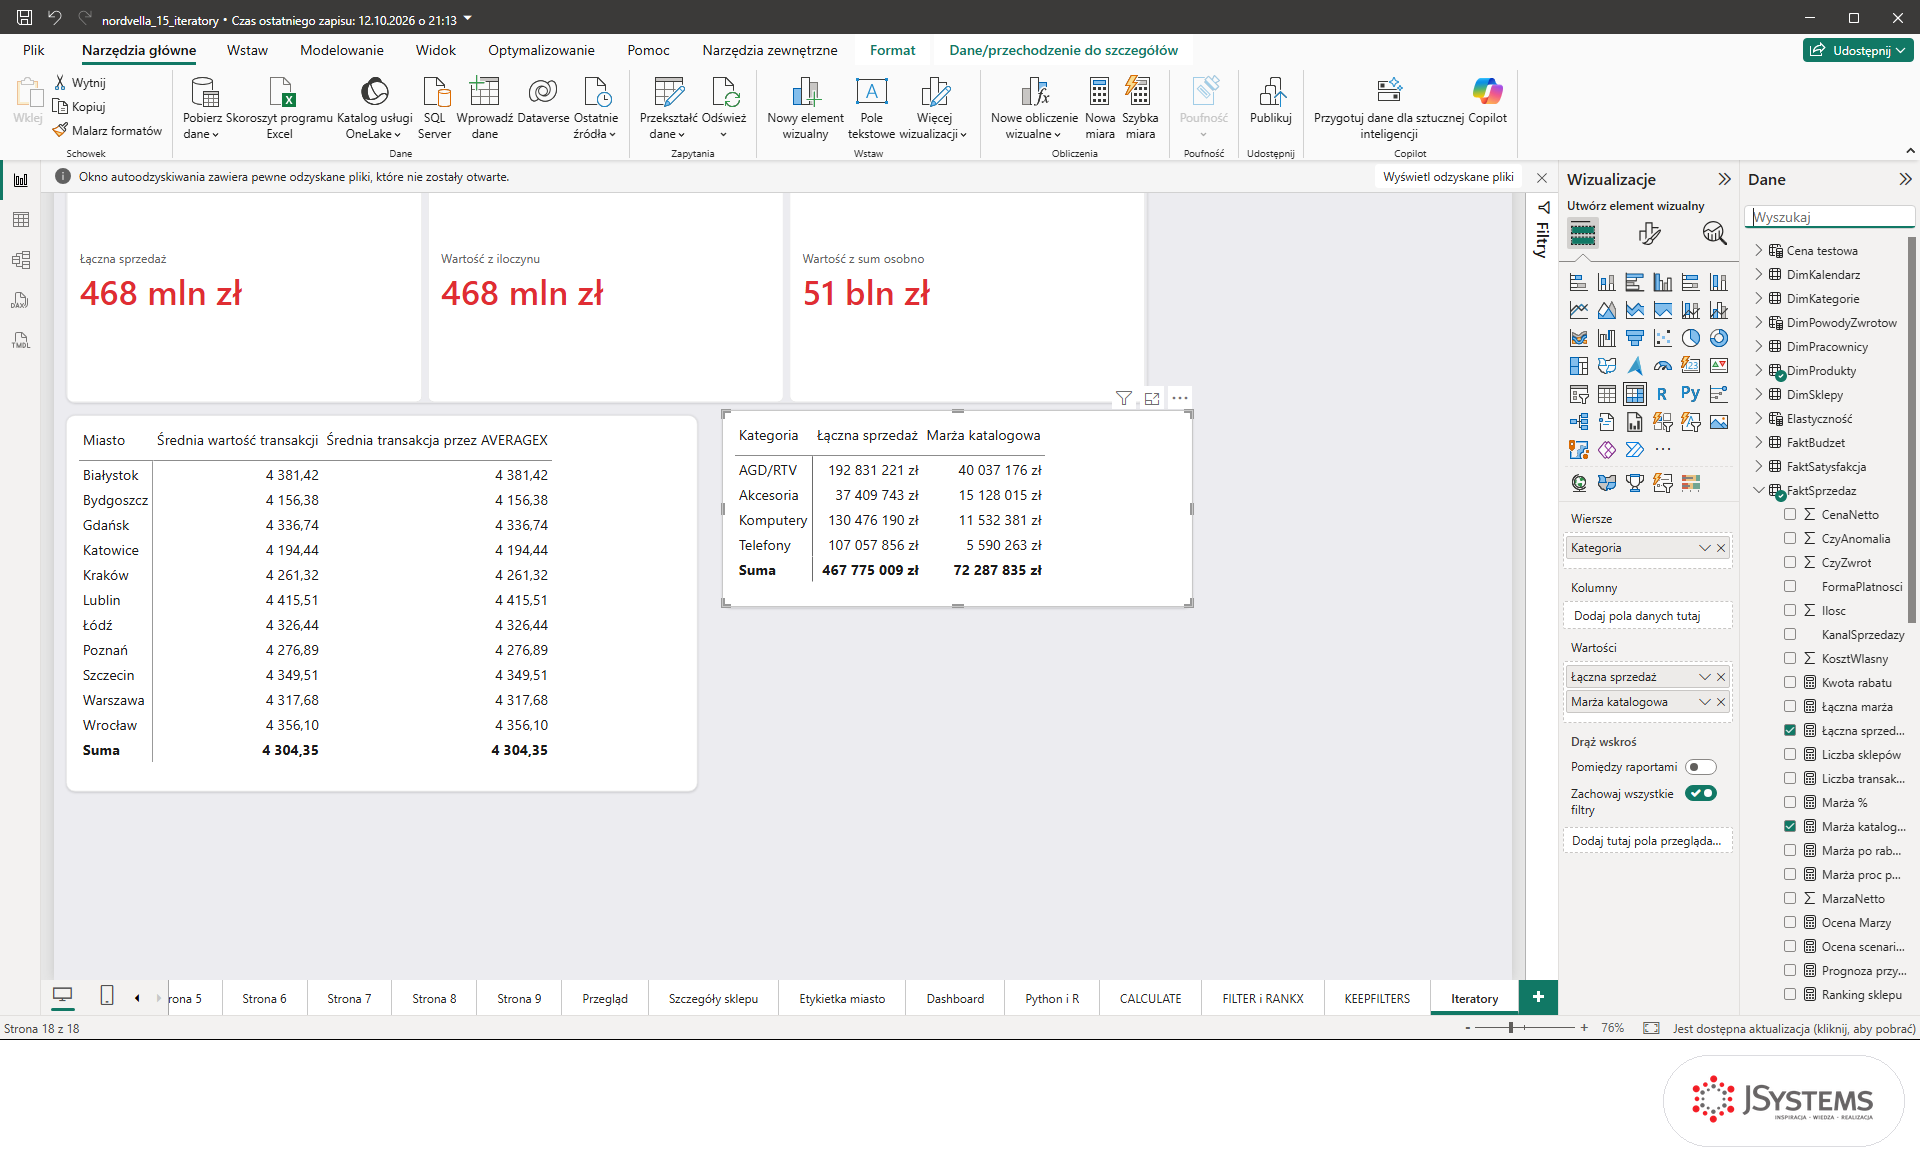
Task: Open Skoroszyt programu Excel data source
Action: coord(280,107)
